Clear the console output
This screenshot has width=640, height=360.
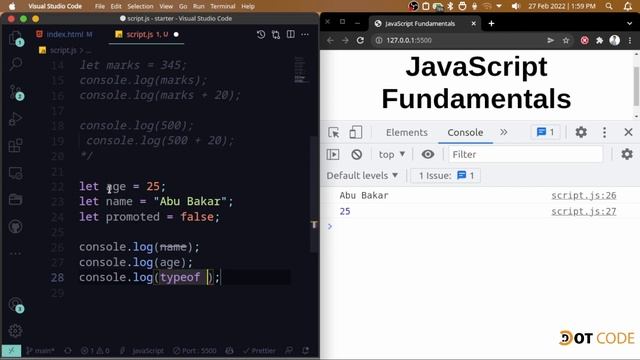(356, 154)
